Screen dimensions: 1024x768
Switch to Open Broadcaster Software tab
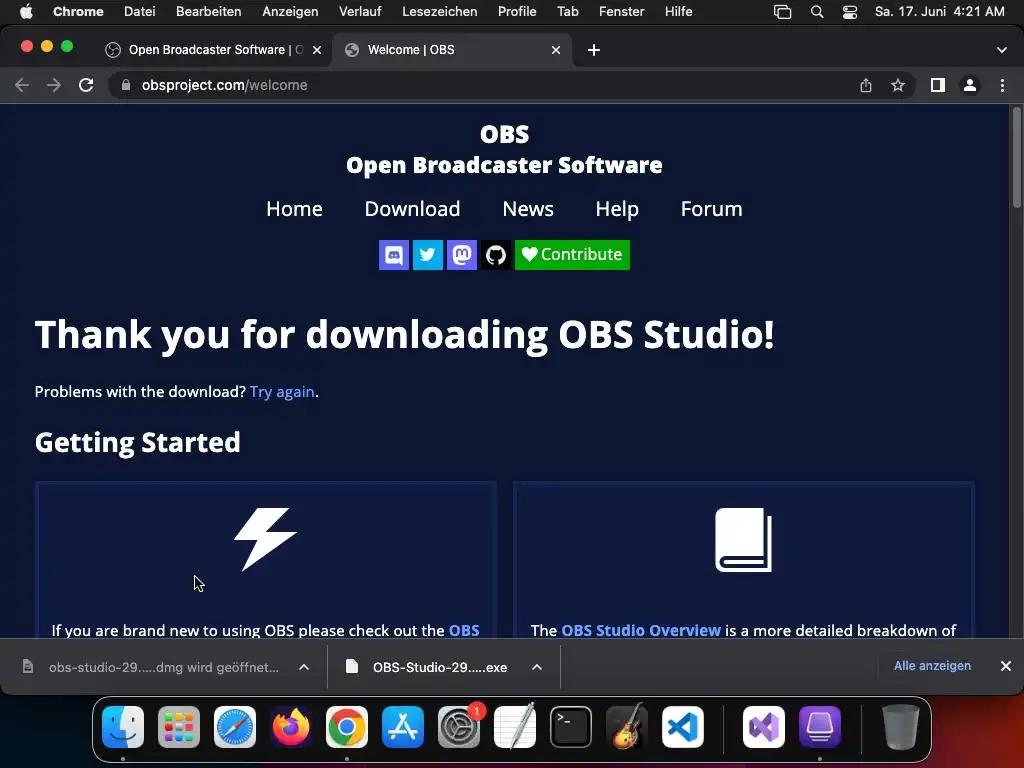pyautogui.click(x=214, y=50)
